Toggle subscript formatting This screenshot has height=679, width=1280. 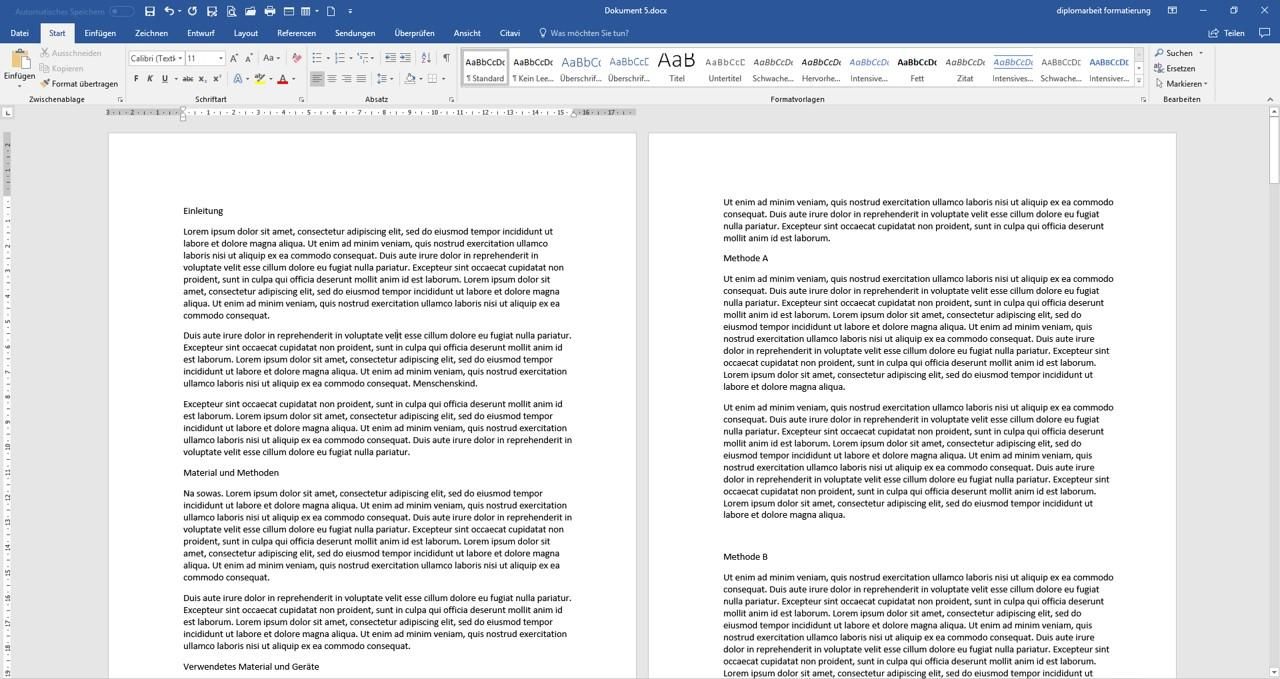202,79
